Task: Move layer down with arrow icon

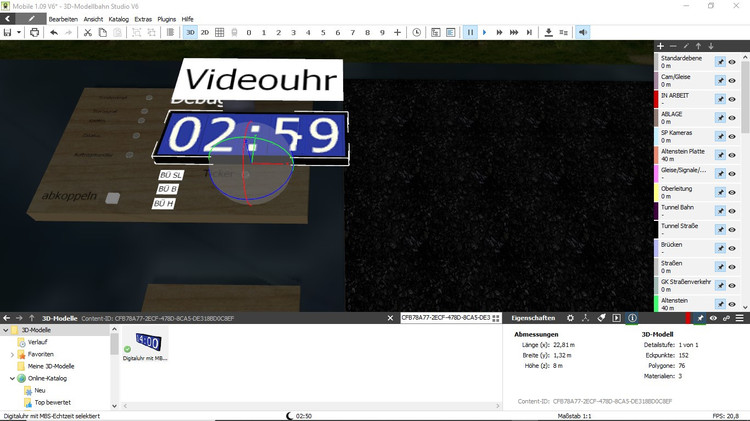Action: coord(711,46)
